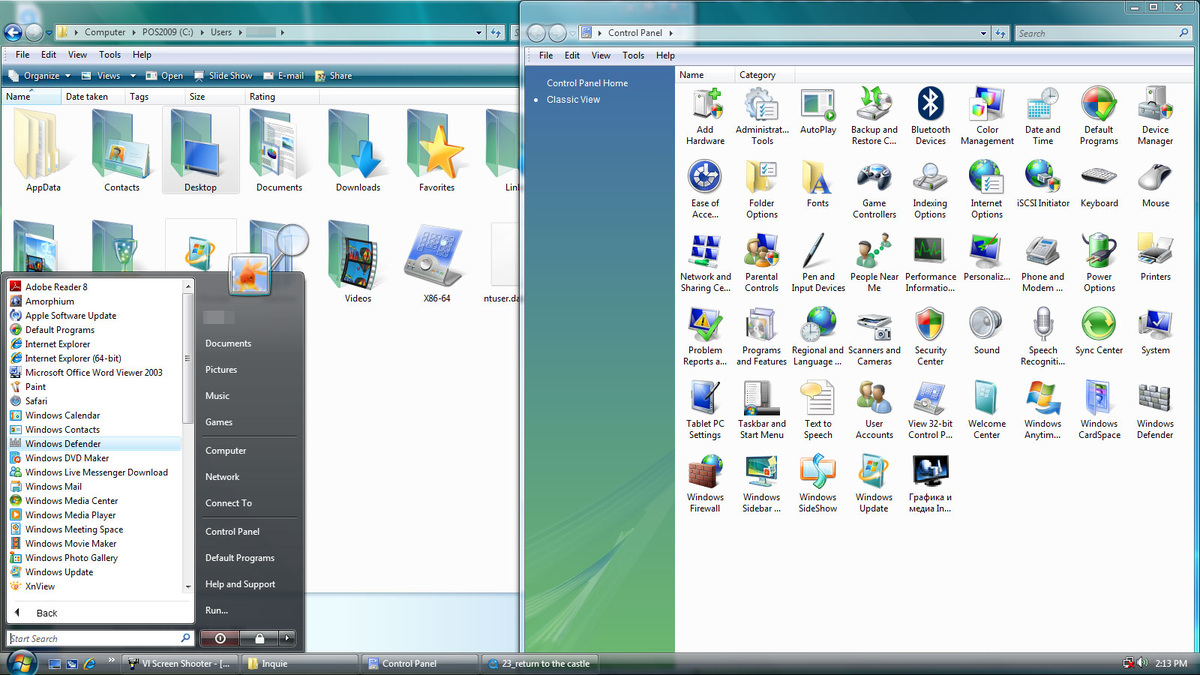Open Security Center icon
Viewport: 1200px width, 675px height.
coord(931,337)
